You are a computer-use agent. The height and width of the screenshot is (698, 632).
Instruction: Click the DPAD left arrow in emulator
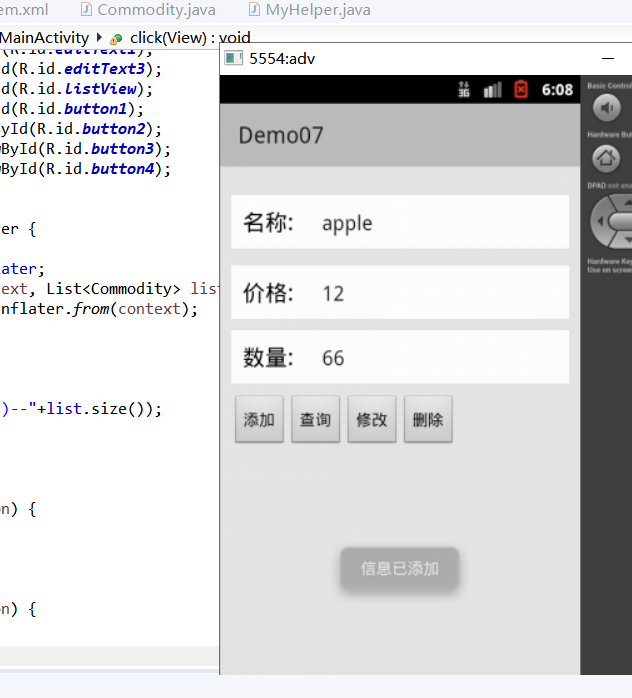(600, 221)
